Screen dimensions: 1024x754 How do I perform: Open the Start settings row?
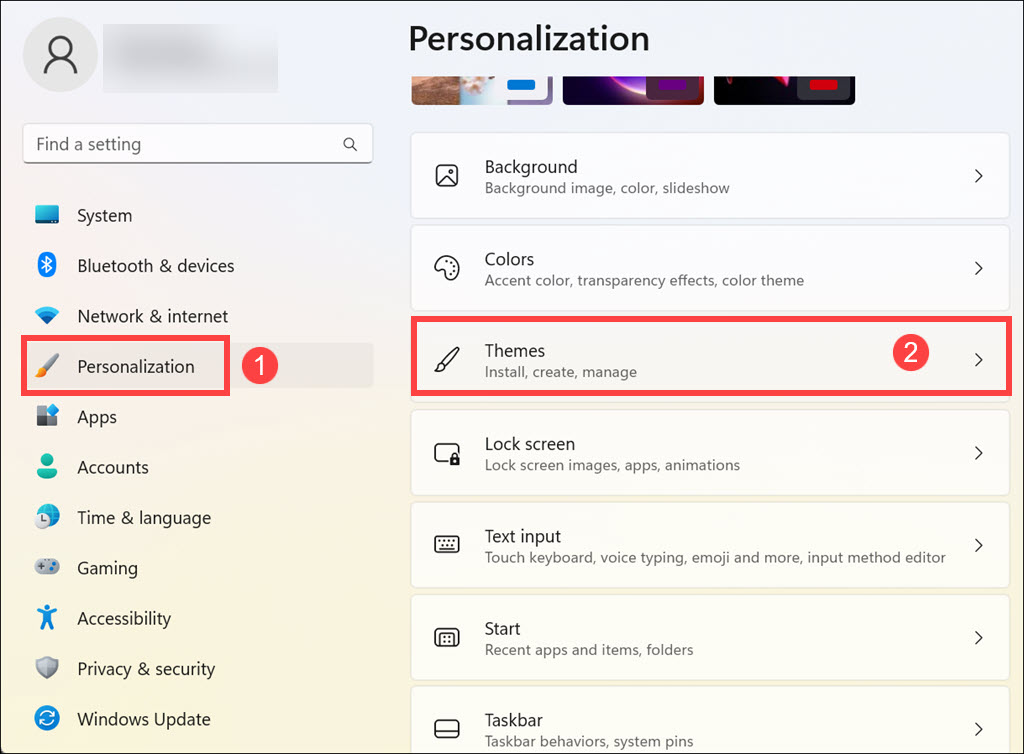click(709, 638)
